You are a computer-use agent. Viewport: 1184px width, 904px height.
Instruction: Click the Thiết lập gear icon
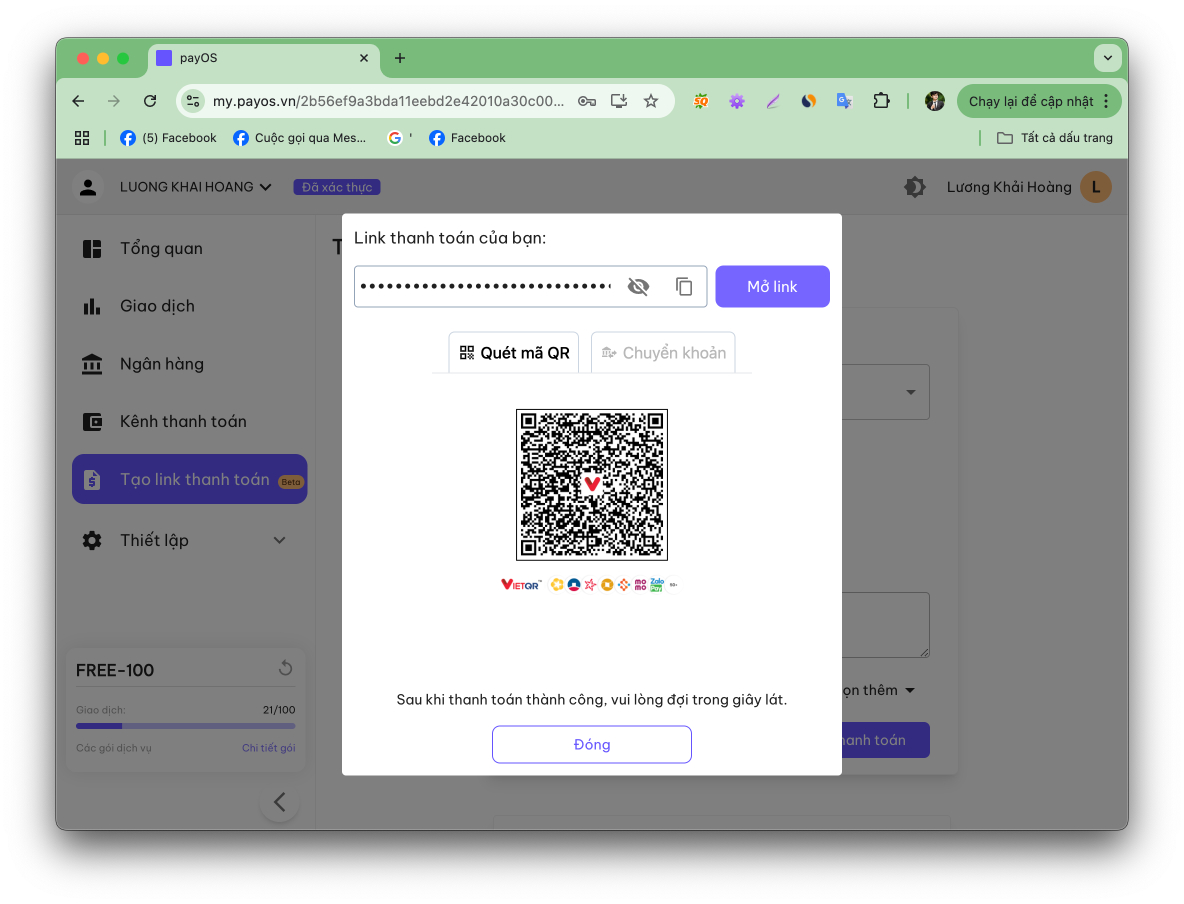click(92, 540)
